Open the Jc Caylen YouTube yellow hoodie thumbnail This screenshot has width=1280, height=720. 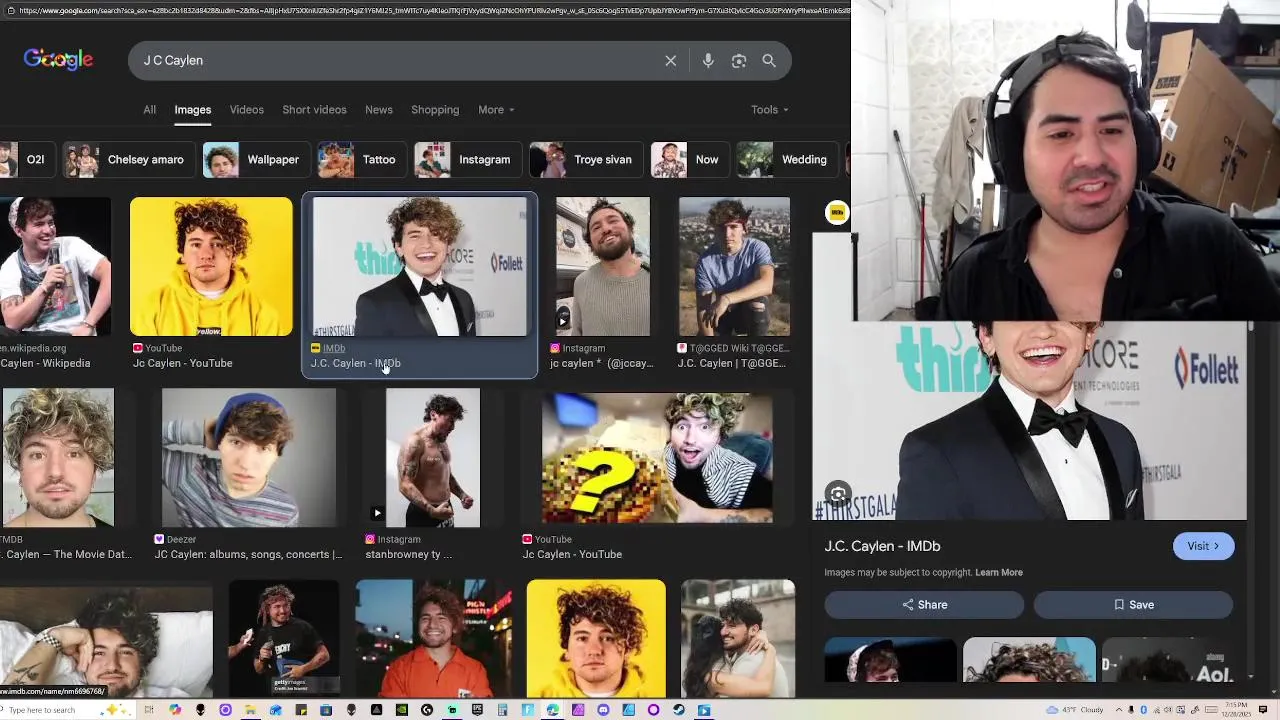pyautogui.click(x=211, y=266)
